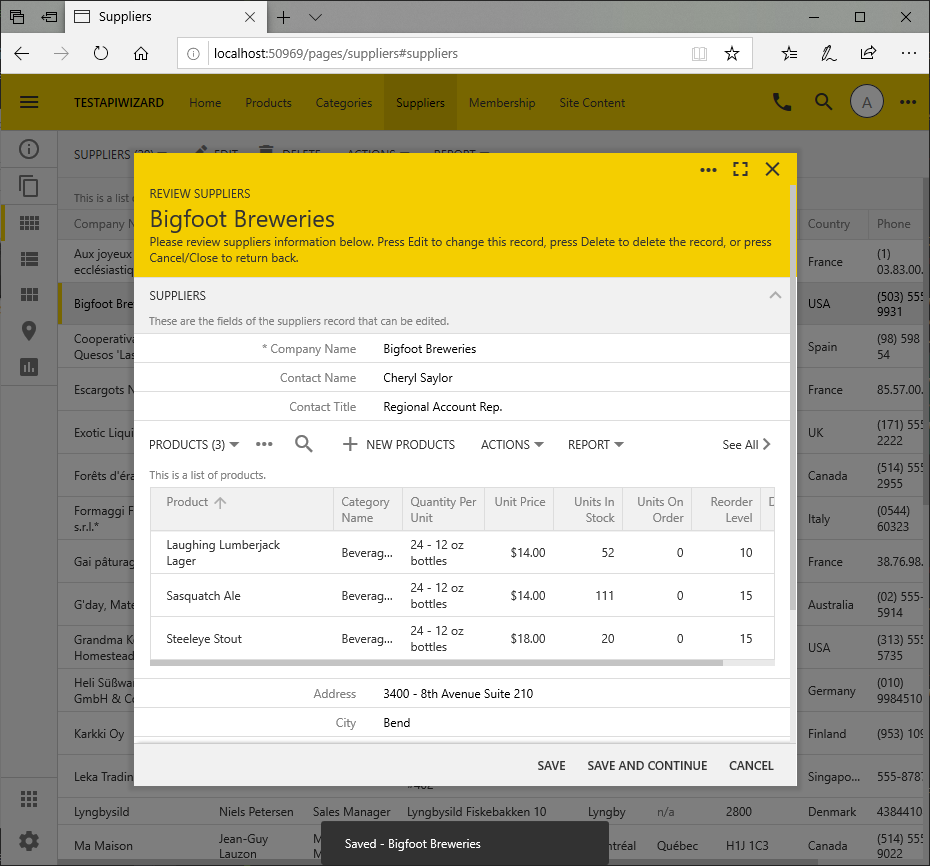The image size is (930, 866).
Task: Select the Laughing Lumberjack Lager row
Action: tap(462, 552)
